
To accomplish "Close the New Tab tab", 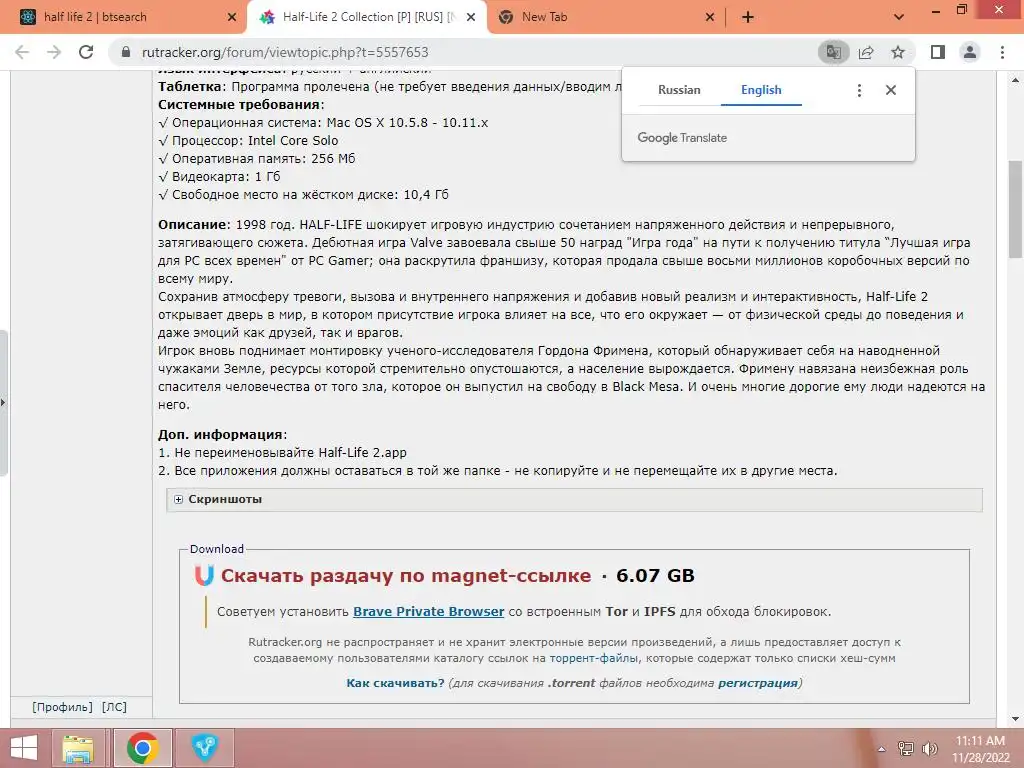I will [x=710, y=17].
